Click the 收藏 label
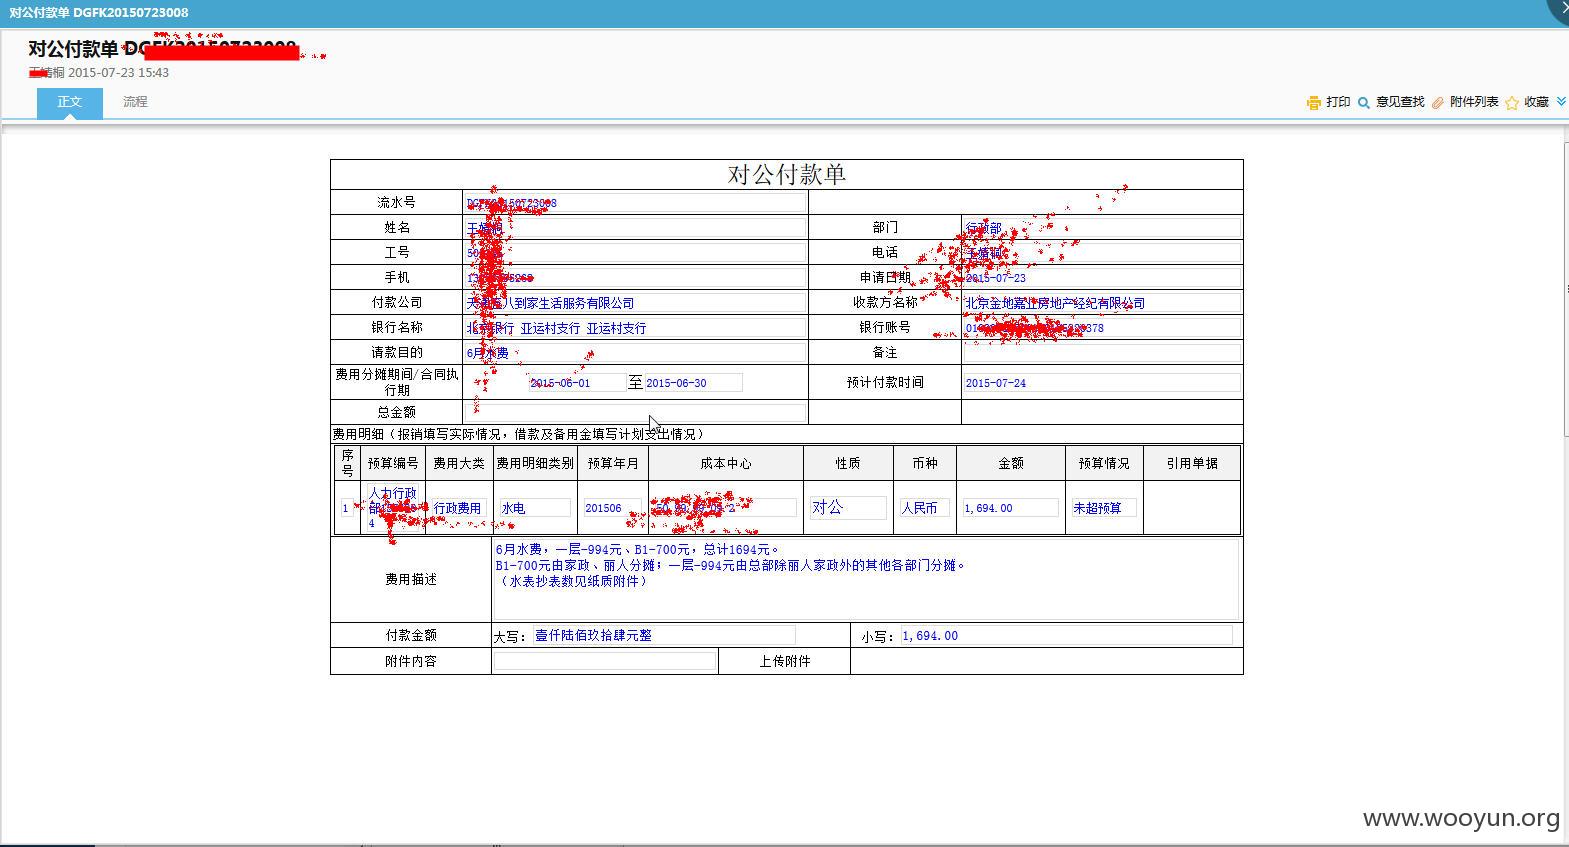Screen dimensions: 1569x847 click(x=1537, y=102)
